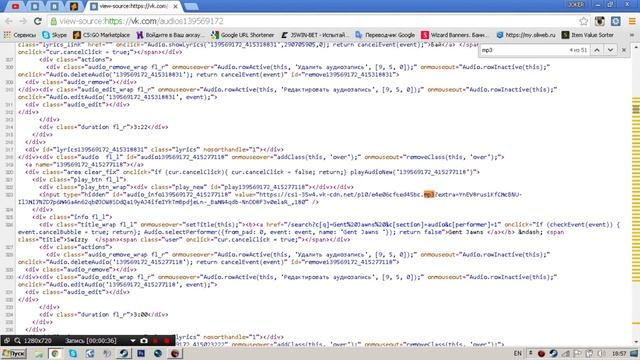Open the Пуск start menu
The height and width of the screenshot is (360, 640).
pos(13,353)
